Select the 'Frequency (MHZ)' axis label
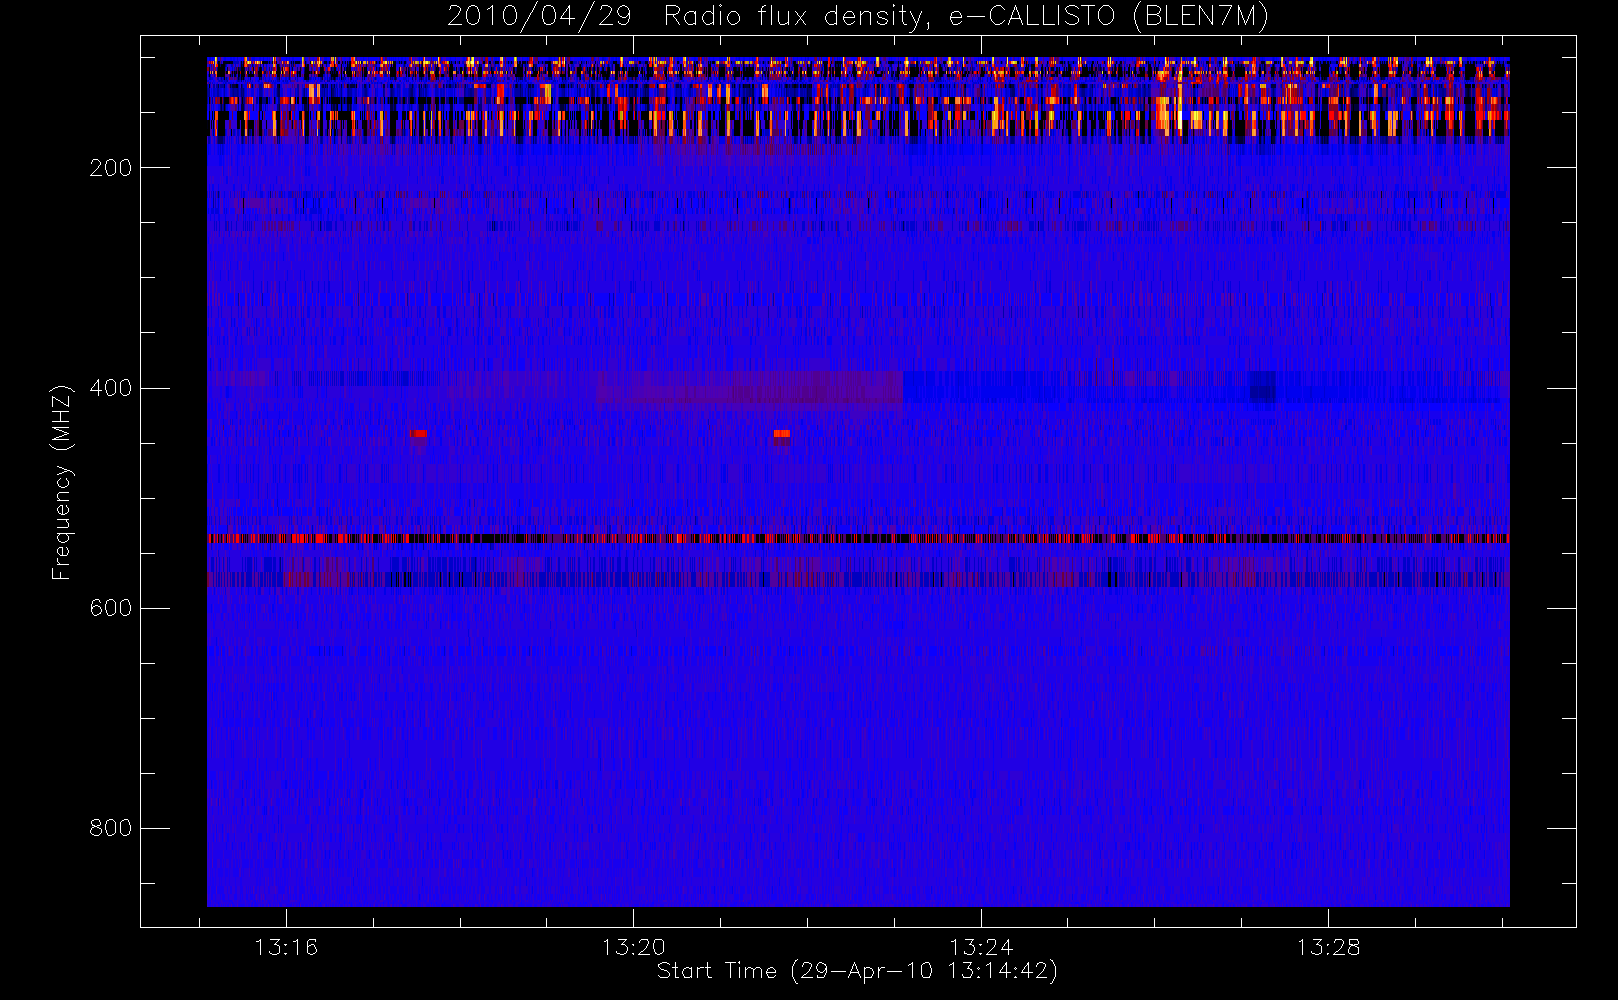This screenshot has height=1000, width=1618. [x=62, y=482]
